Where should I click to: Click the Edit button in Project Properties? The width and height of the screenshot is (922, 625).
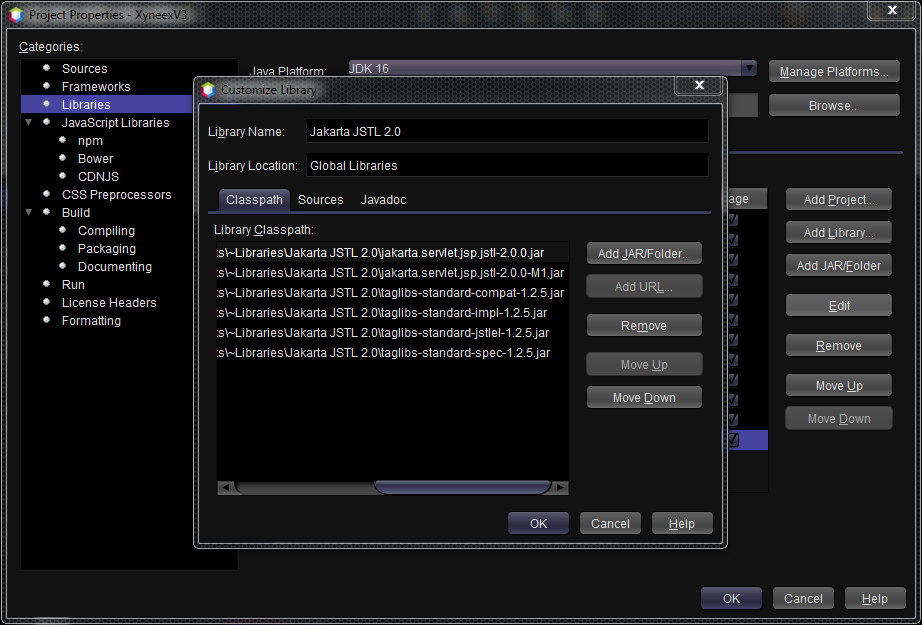(x=839, y=305)
